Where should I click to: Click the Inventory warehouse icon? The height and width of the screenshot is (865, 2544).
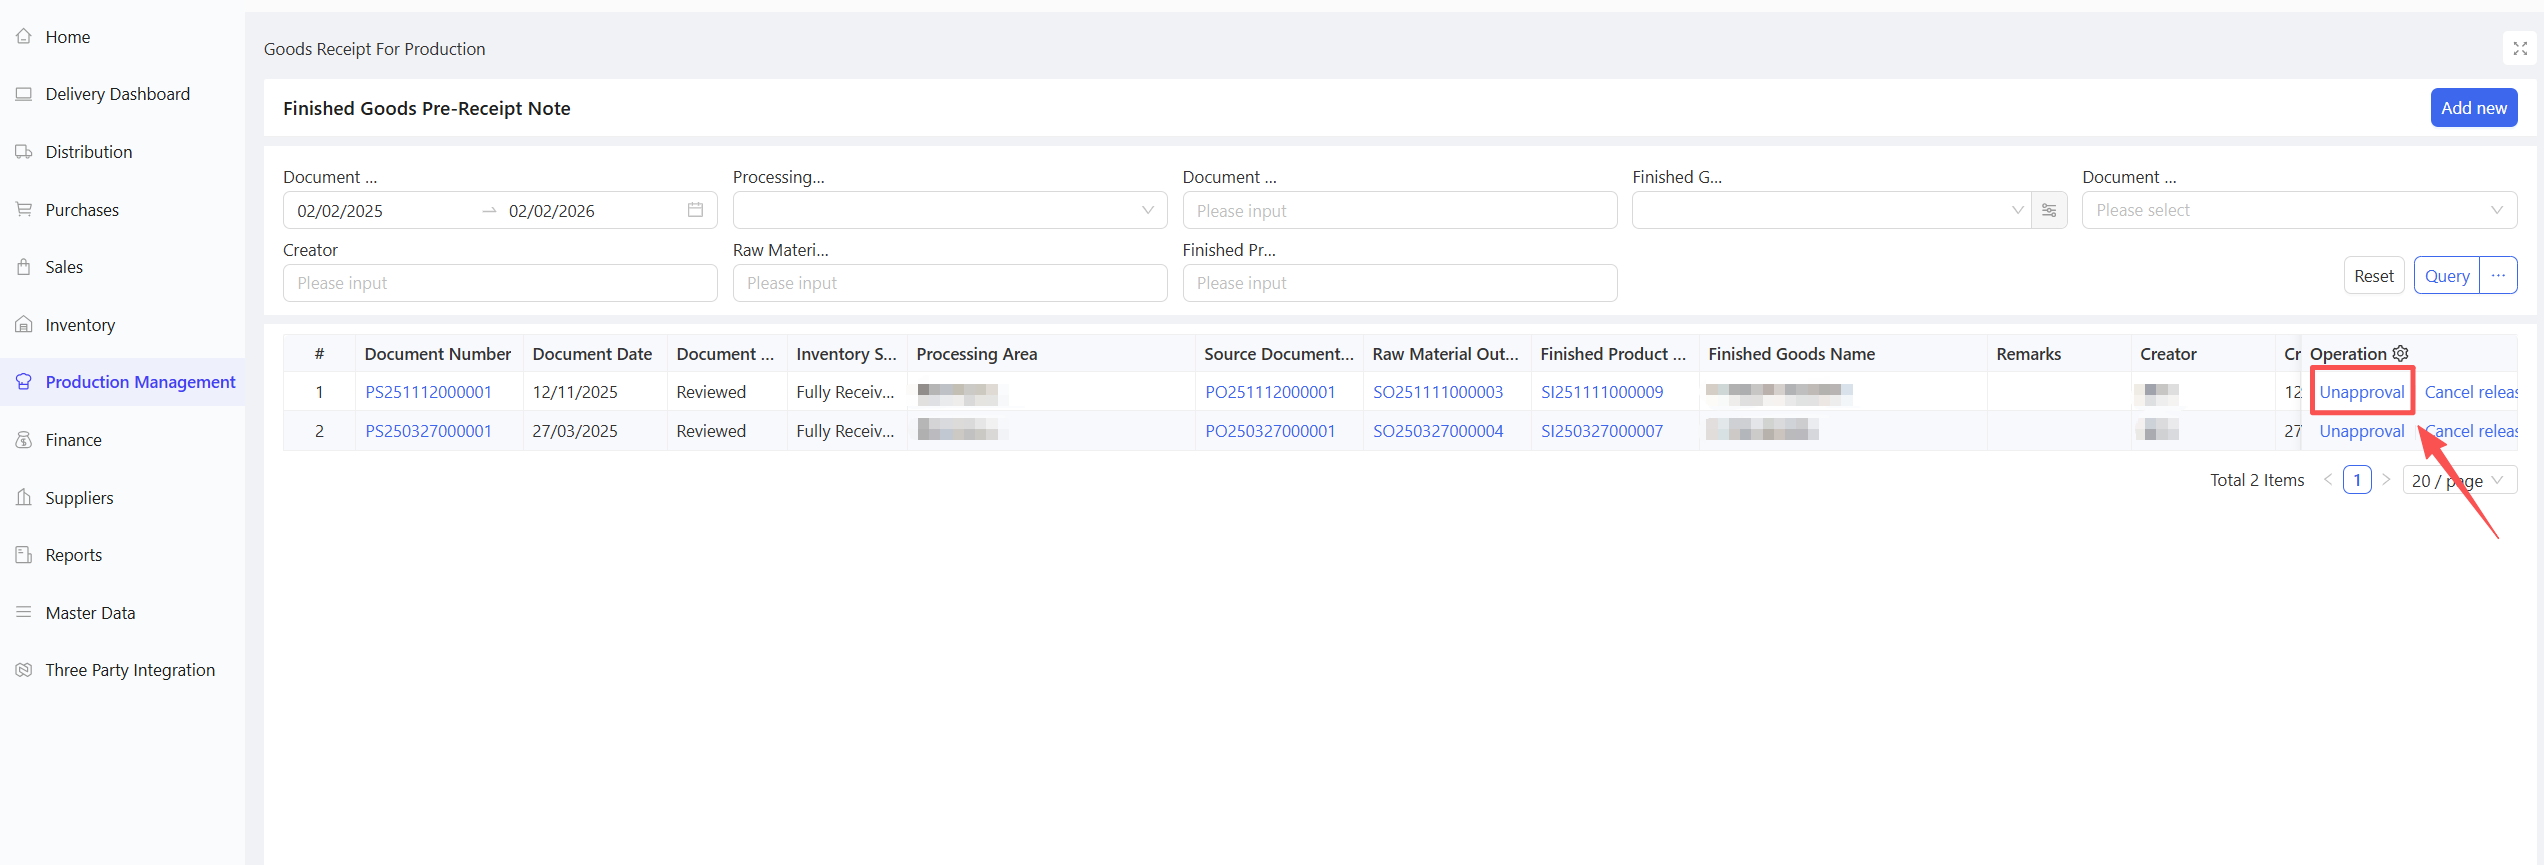click(x=24, y=325)
